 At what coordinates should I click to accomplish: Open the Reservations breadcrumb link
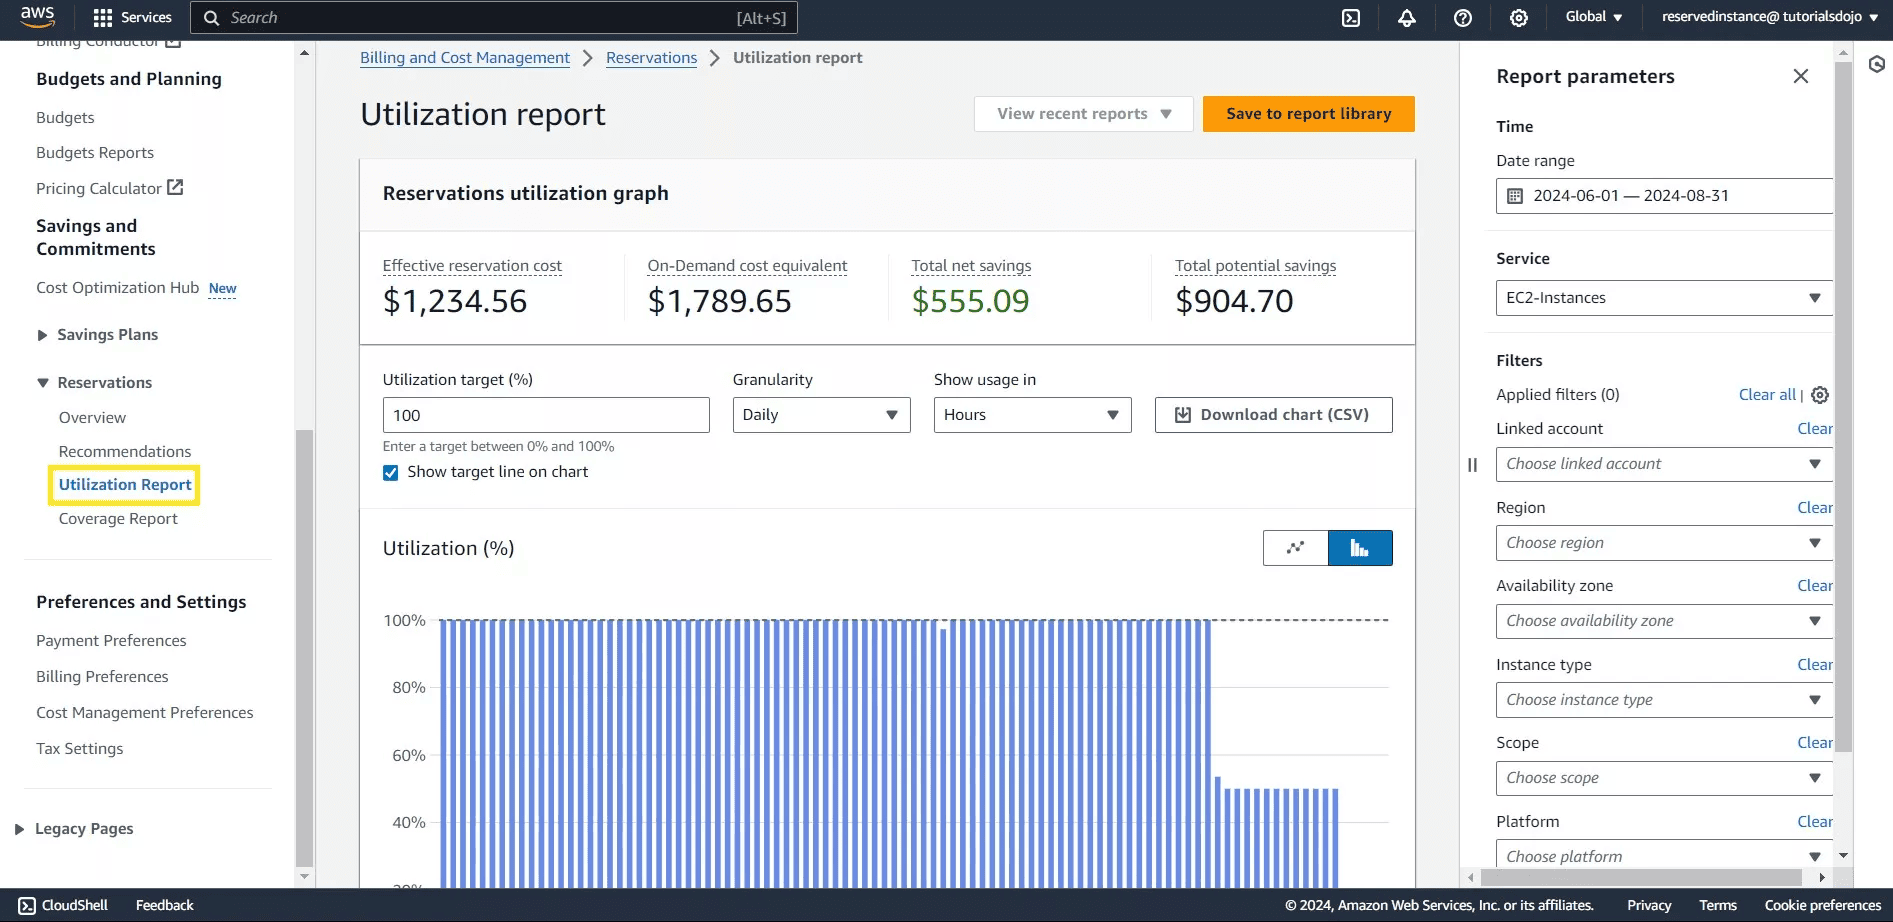(651, 57)
